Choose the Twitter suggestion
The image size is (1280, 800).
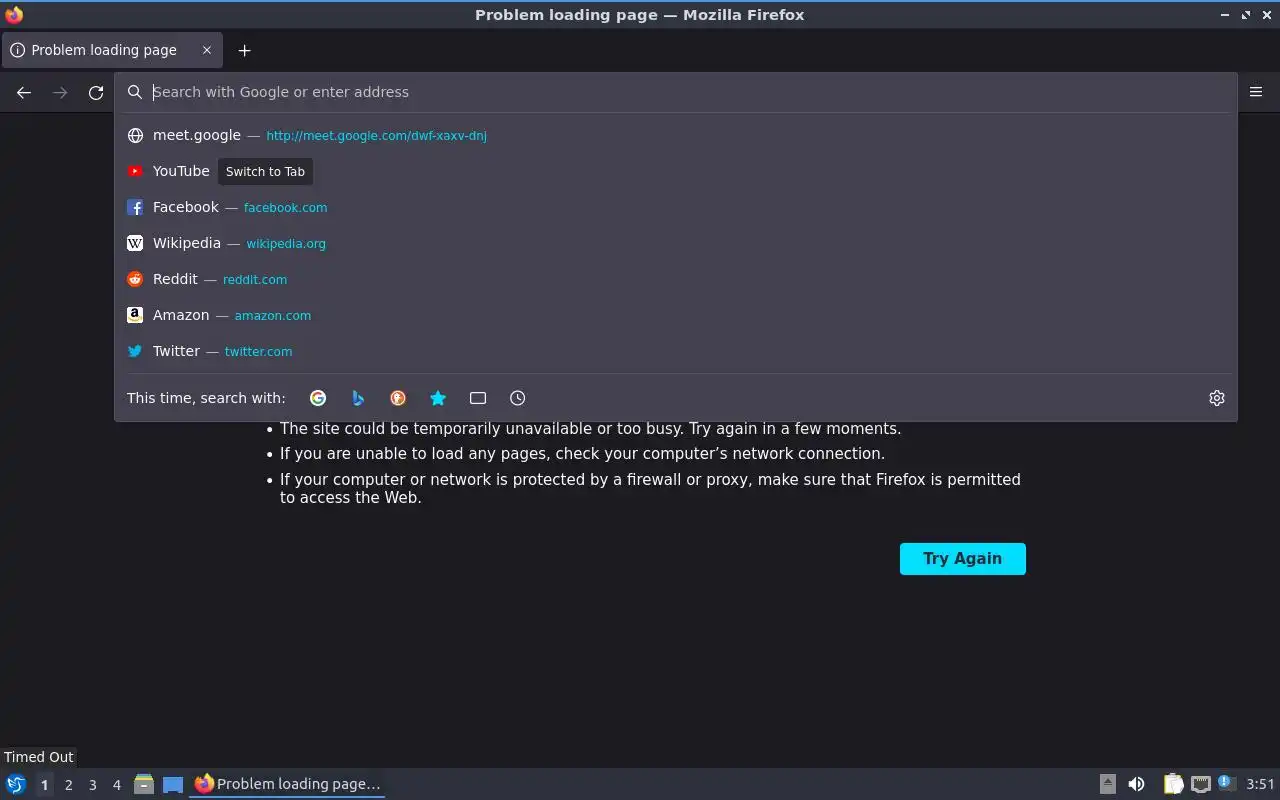pos(676,351)
